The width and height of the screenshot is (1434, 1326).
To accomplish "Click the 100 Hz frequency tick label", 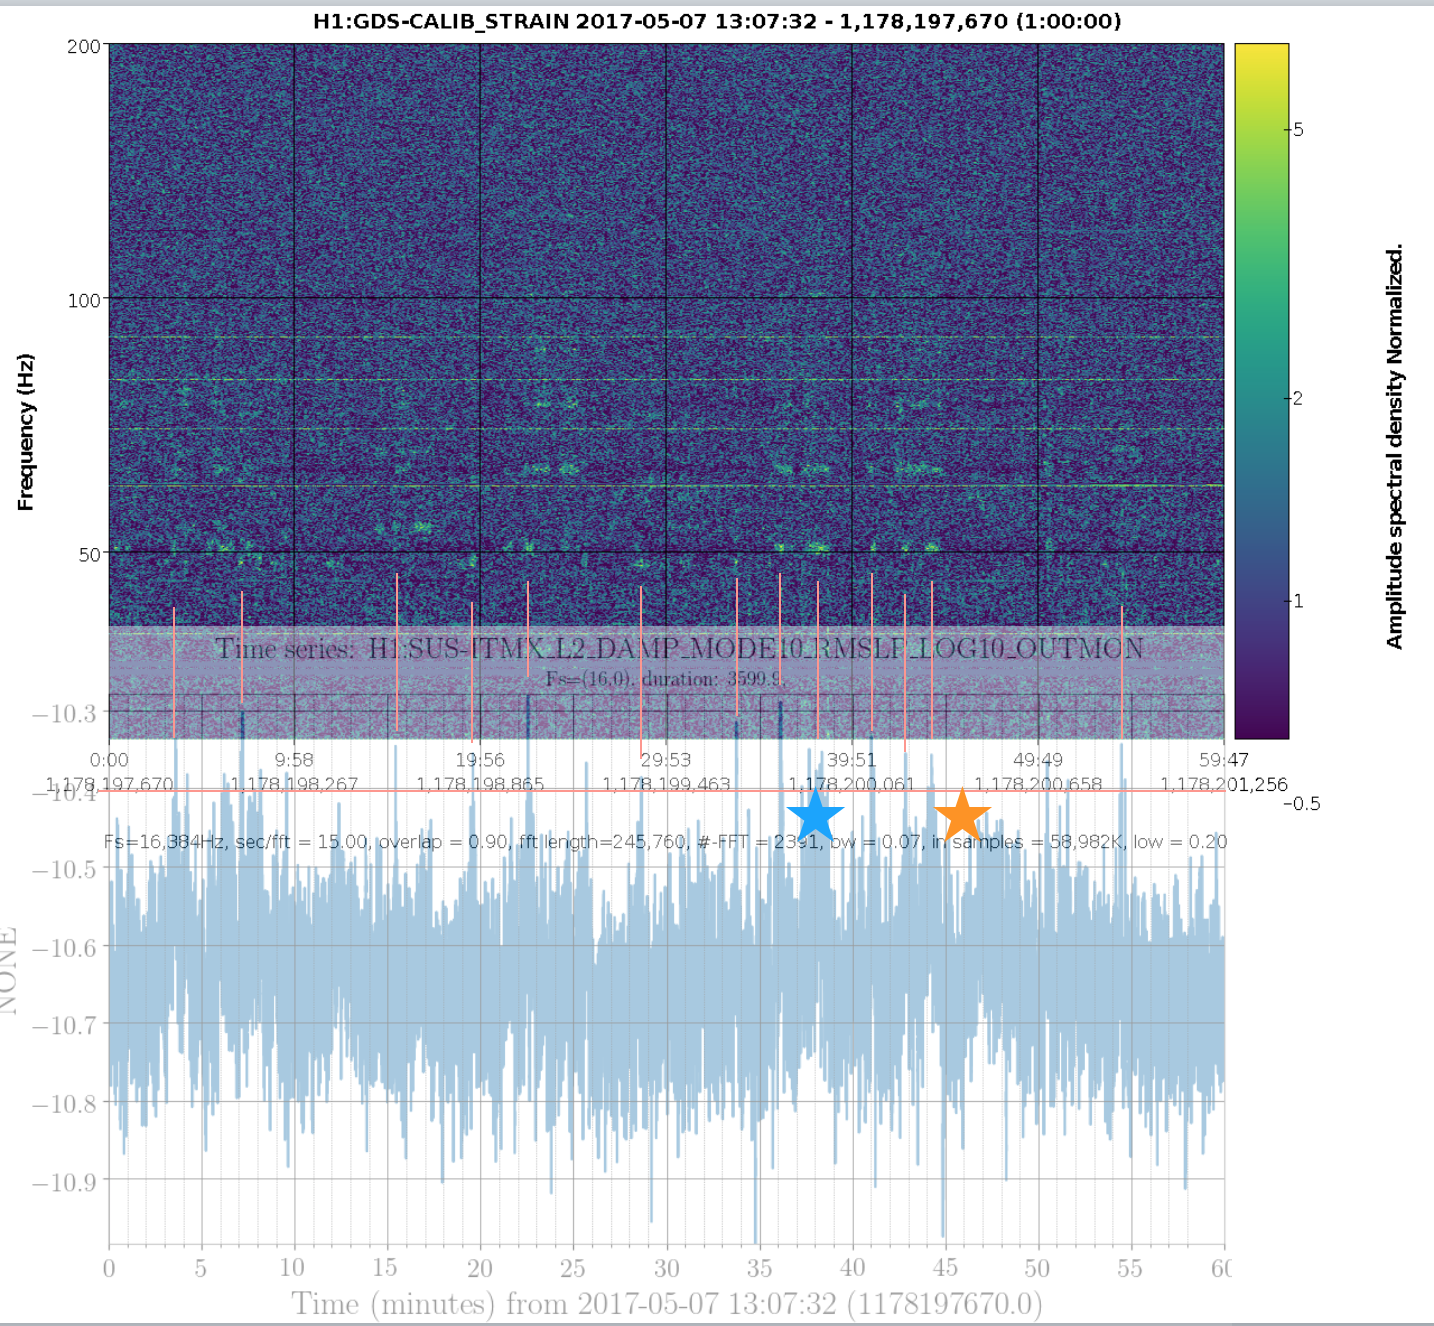I will 84,300.
